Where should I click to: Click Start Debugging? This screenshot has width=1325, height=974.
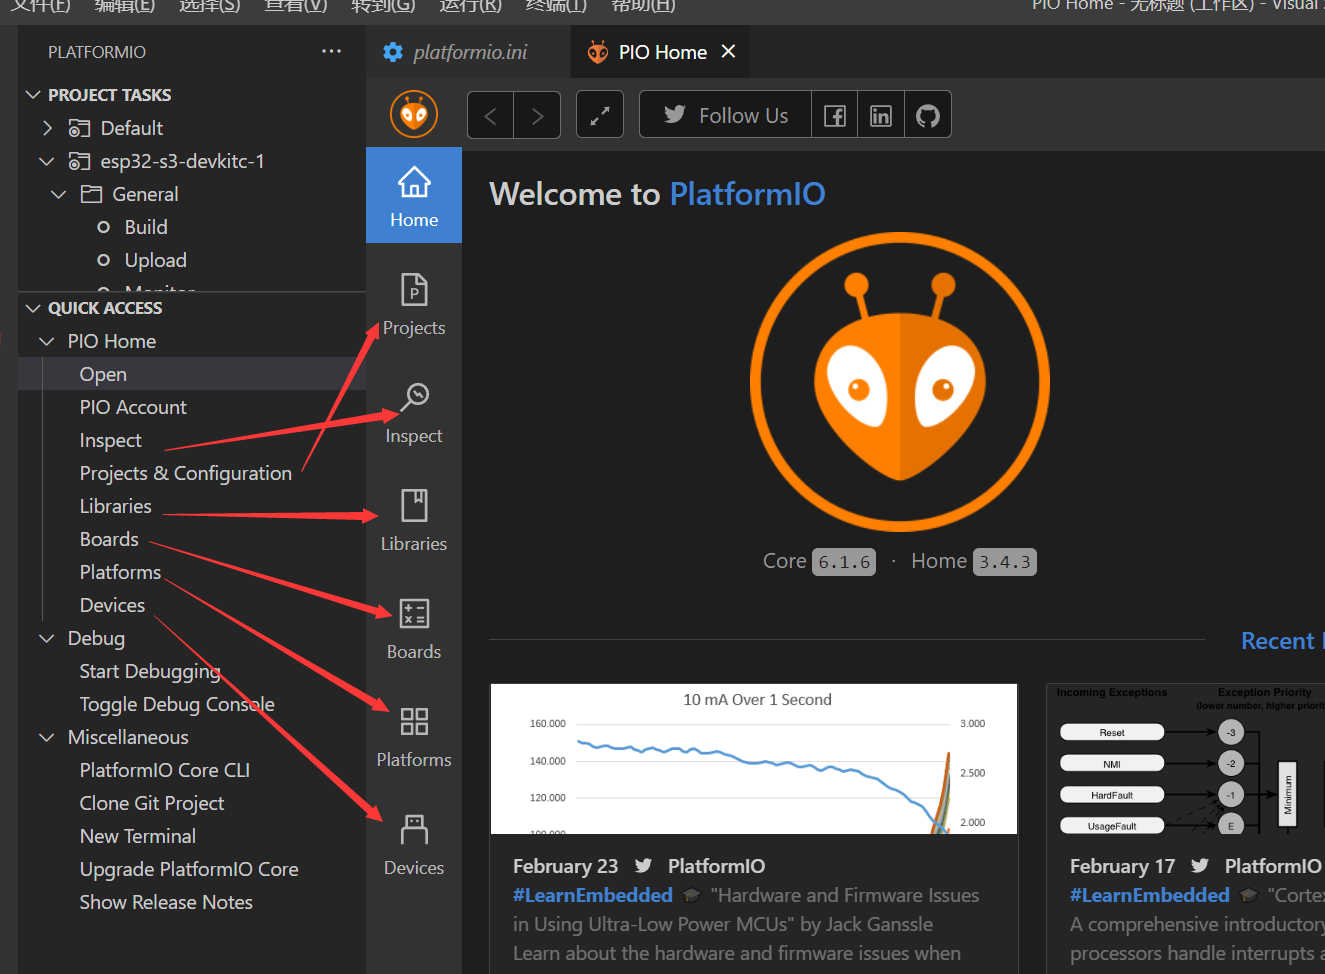click(150, 671)
